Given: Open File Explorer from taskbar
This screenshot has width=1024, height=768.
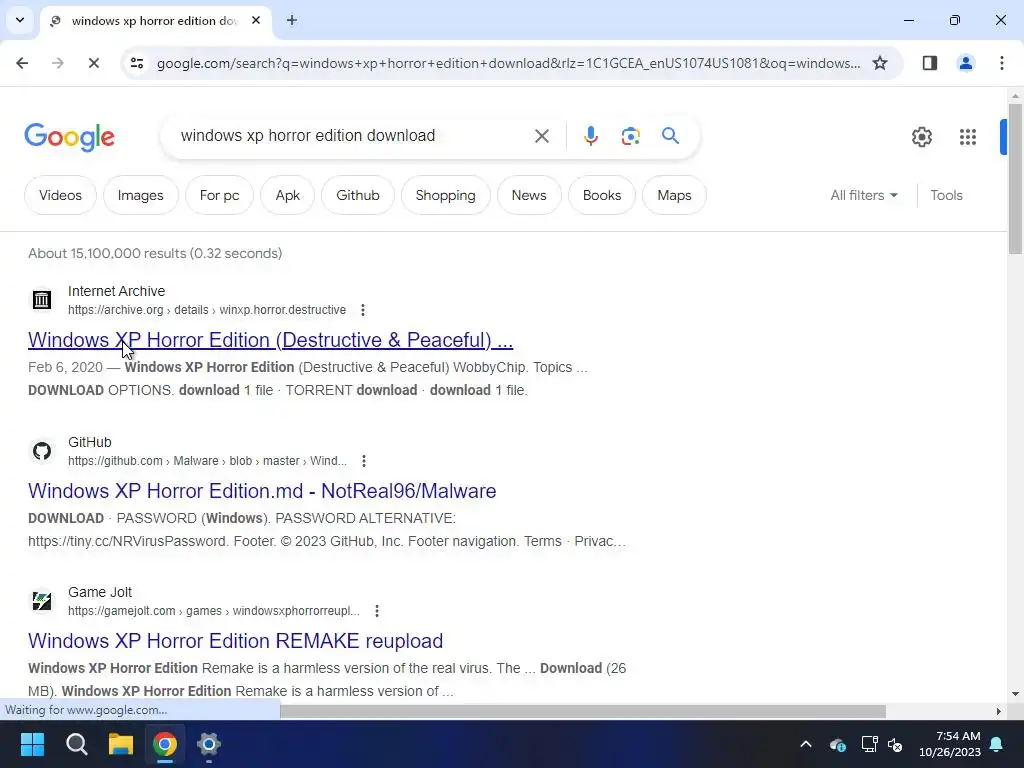Looking at the screenshot, I should (x=121, y=744).
